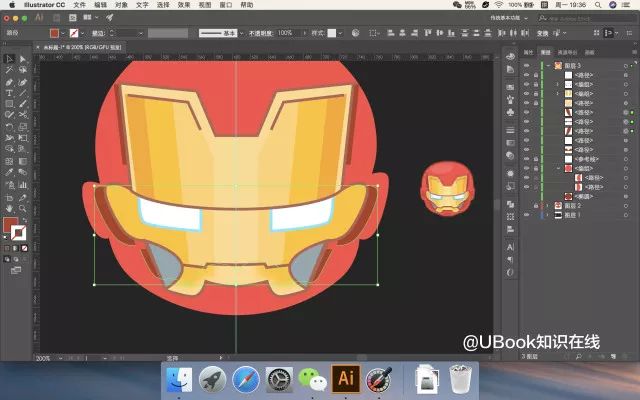The width and height of the screenshot is (640, 400).
Task: Select the Pen tool
Action: (9, 82)
